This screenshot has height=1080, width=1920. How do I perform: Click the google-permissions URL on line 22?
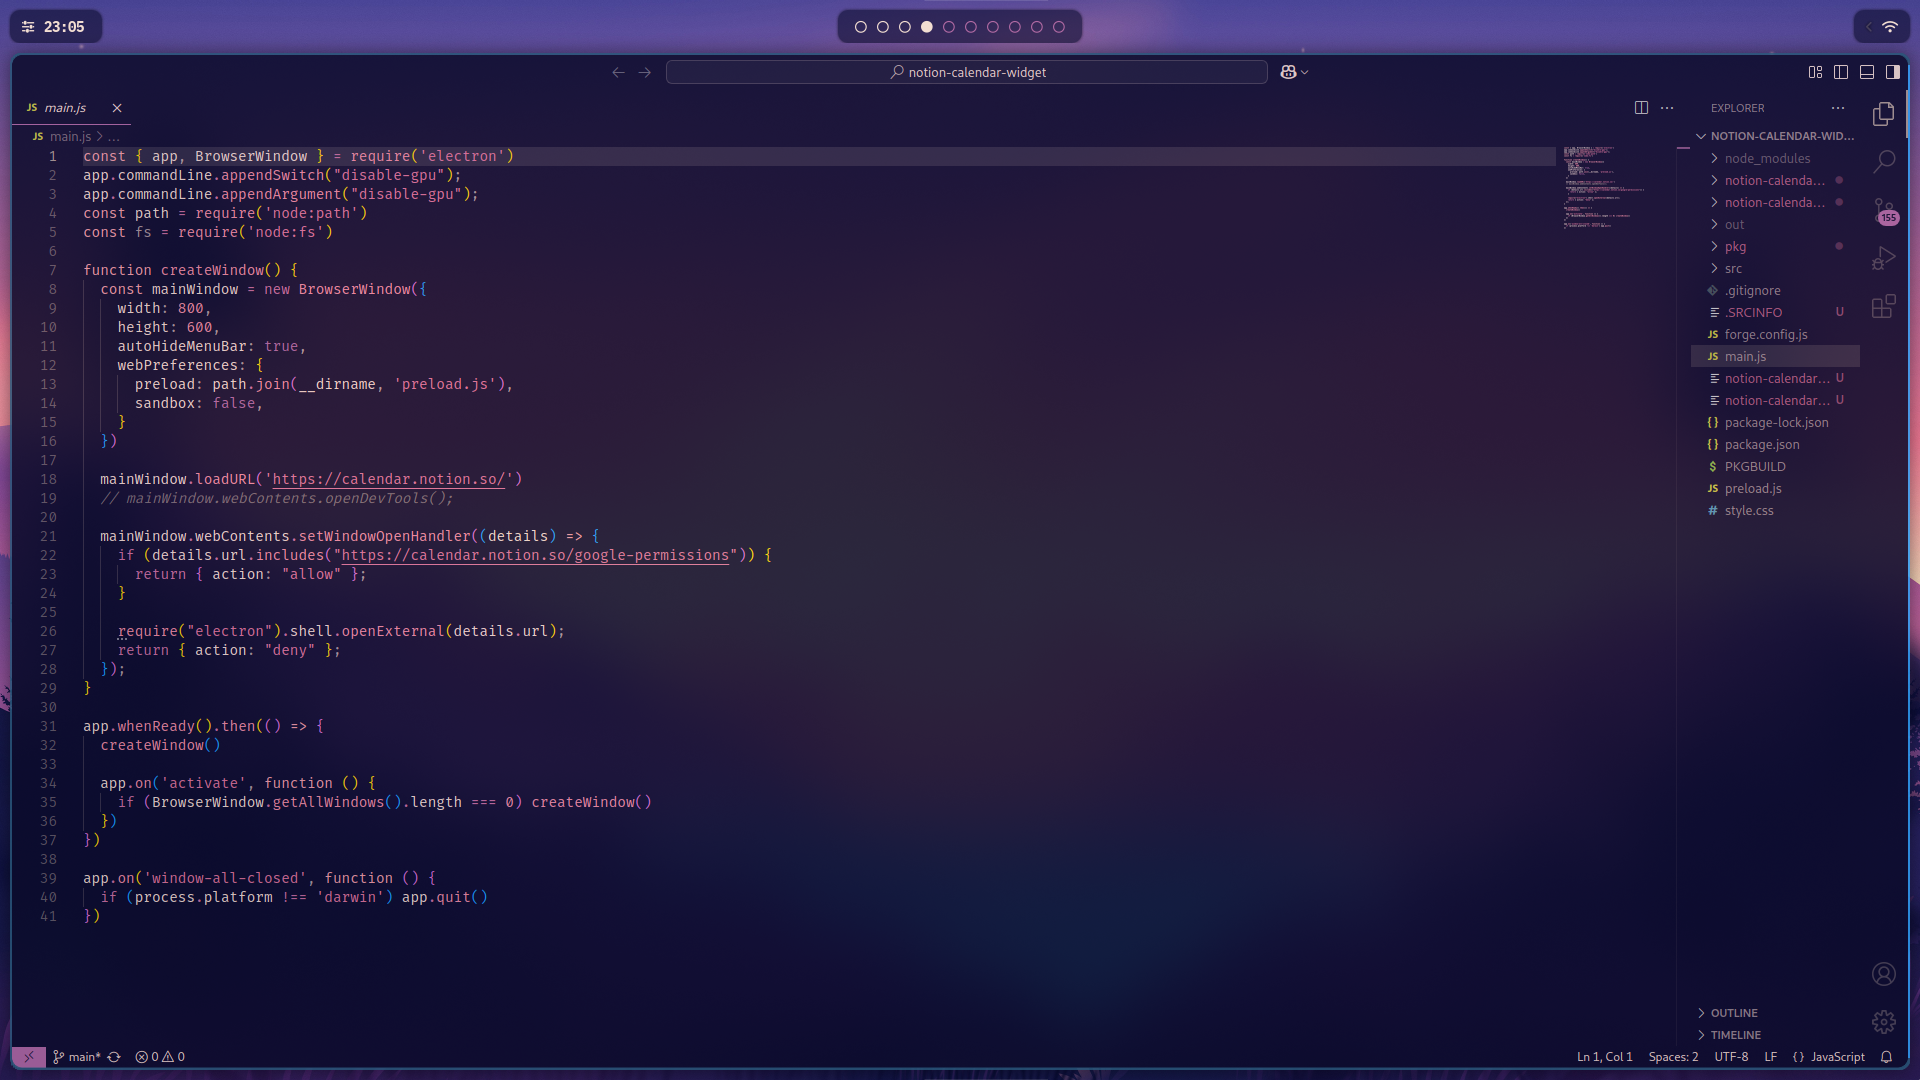pyautogui.click(x=535, y=555)
